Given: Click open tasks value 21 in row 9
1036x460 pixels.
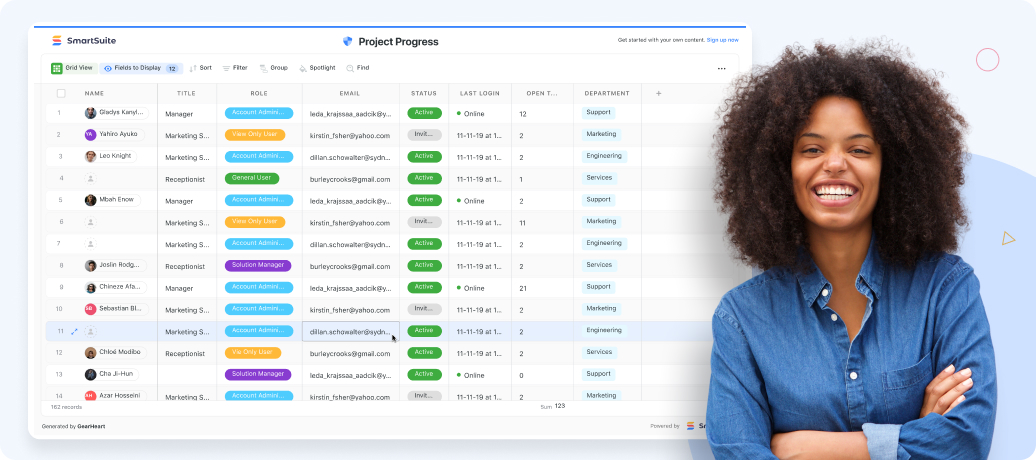Looking at the screenshot, I should pyautogui.click(x=523, y=288).
